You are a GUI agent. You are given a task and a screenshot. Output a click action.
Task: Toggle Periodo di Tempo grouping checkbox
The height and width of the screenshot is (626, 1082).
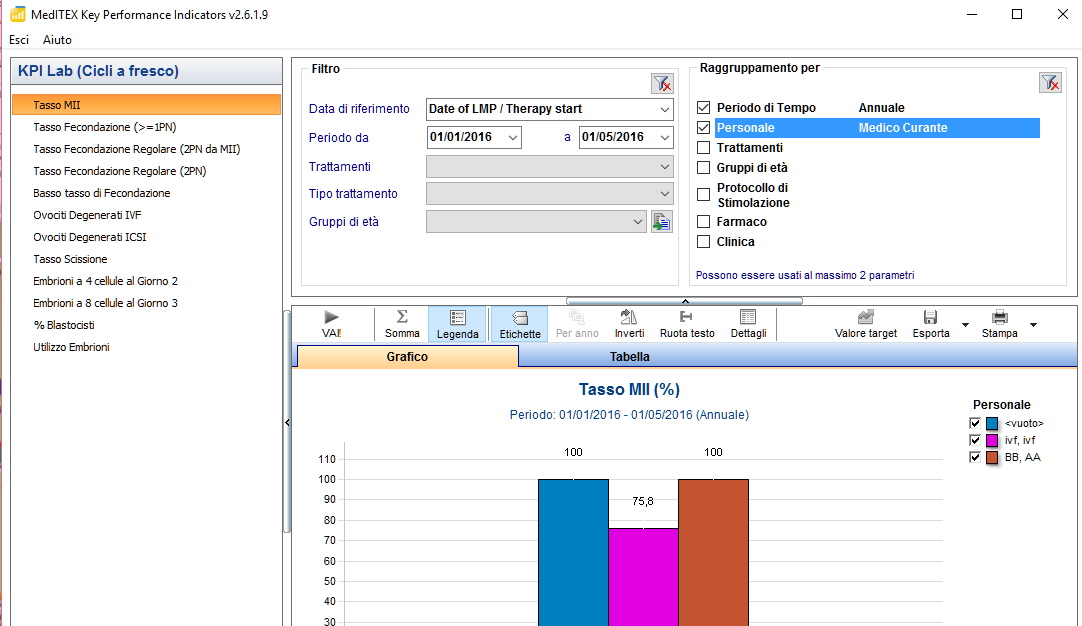pyautogui.click(x=703, y=108)
